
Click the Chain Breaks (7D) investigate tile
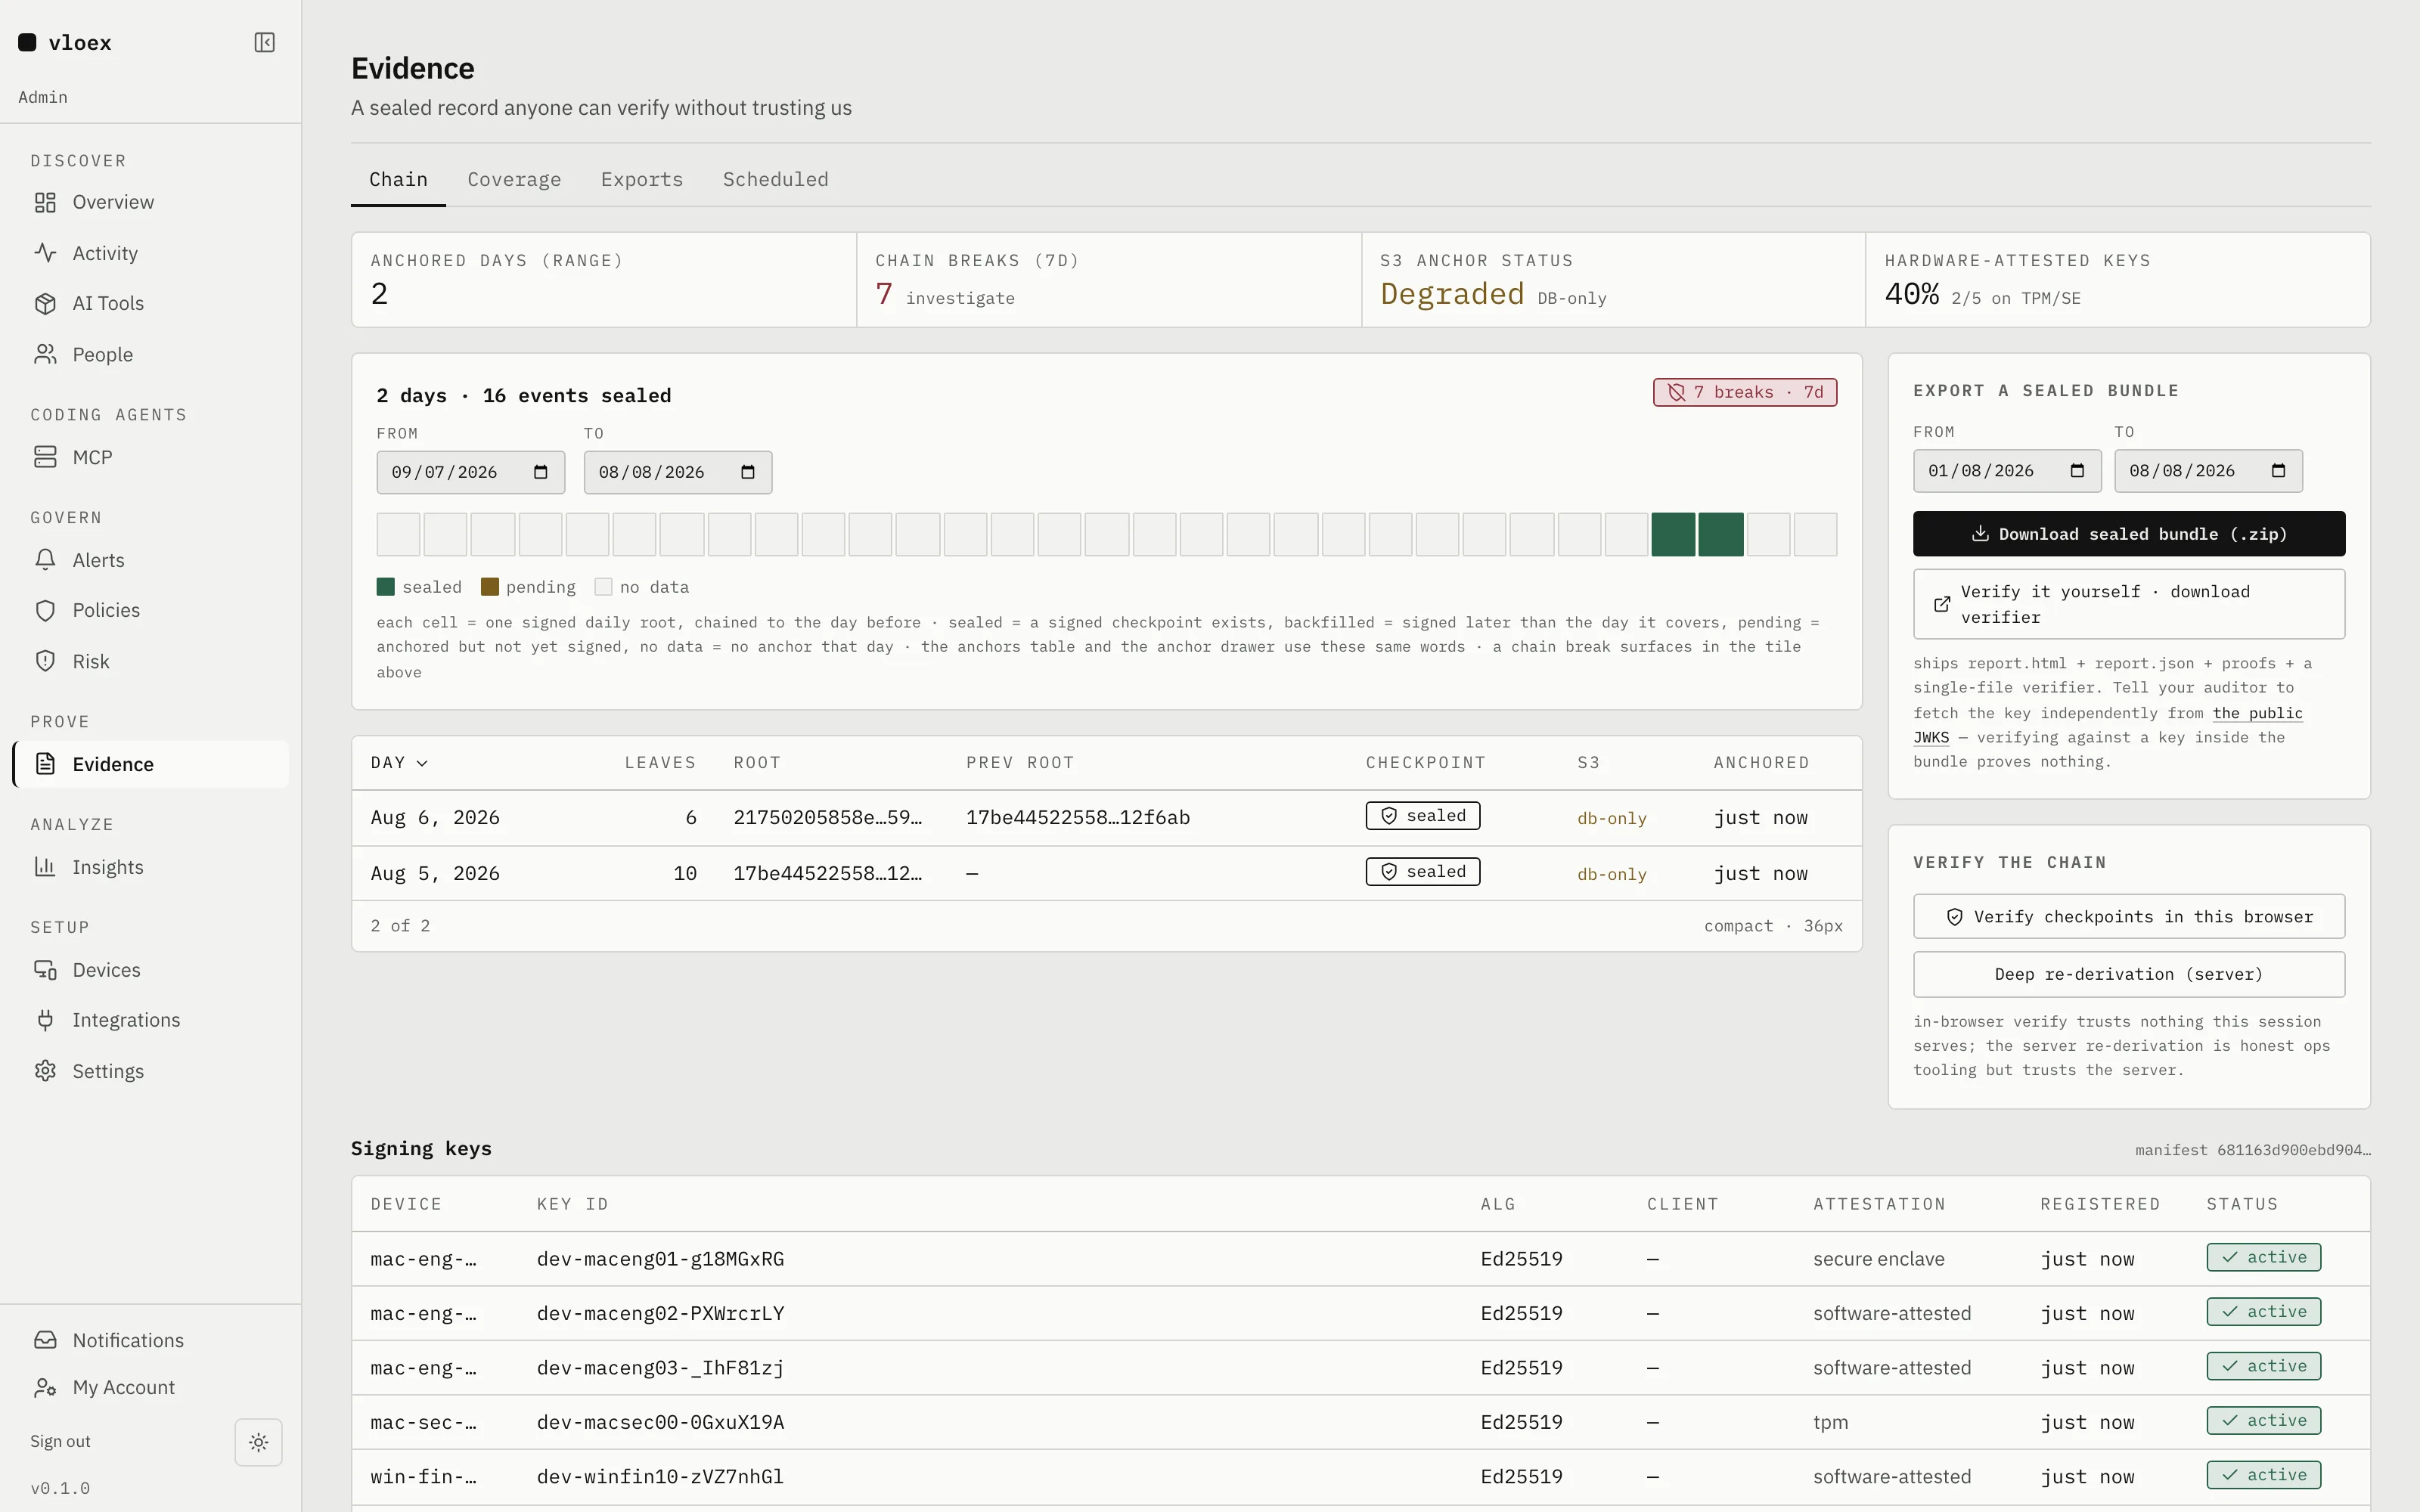click(1109, 280)
